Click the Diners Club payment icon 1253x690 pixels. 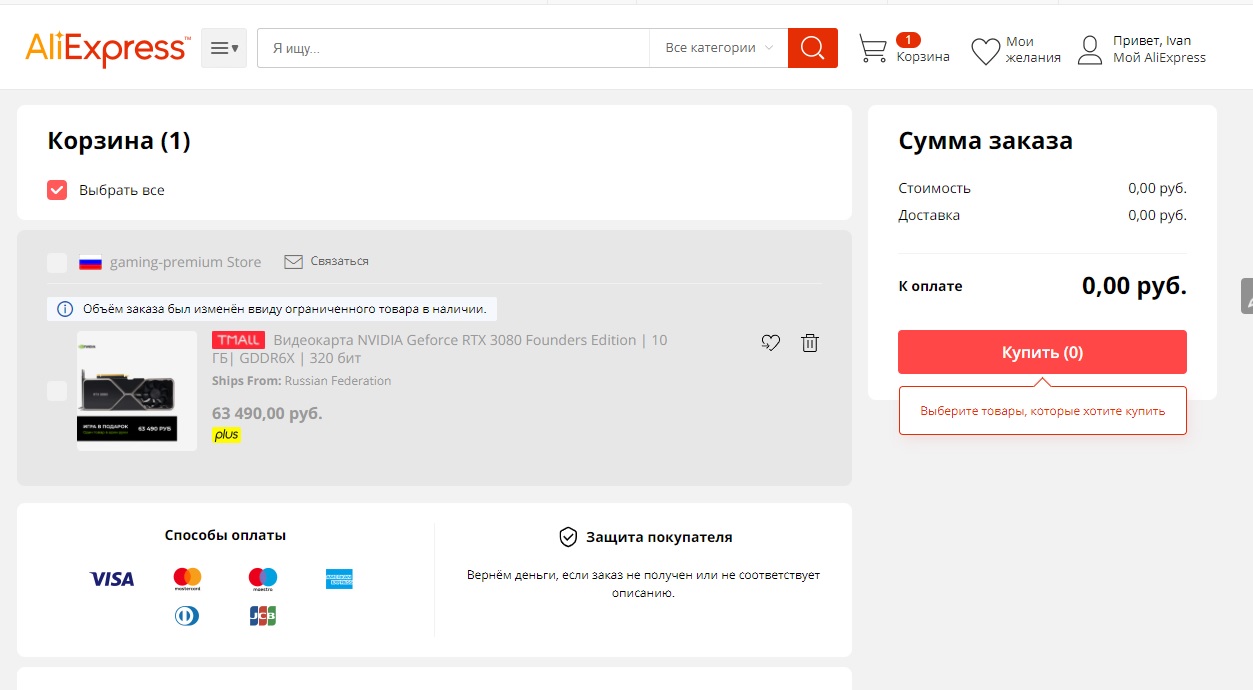pyautogui.click(x=187, y=616)
